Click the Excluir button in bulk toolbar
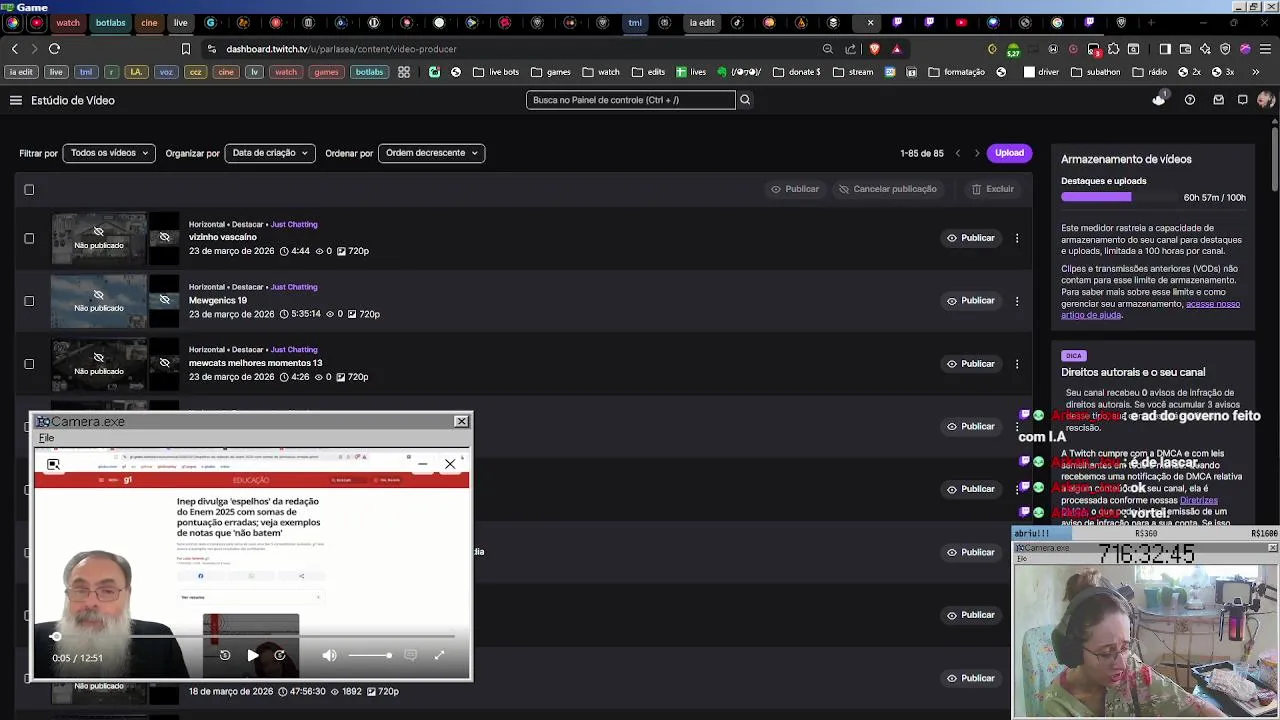 coord(992,189)
